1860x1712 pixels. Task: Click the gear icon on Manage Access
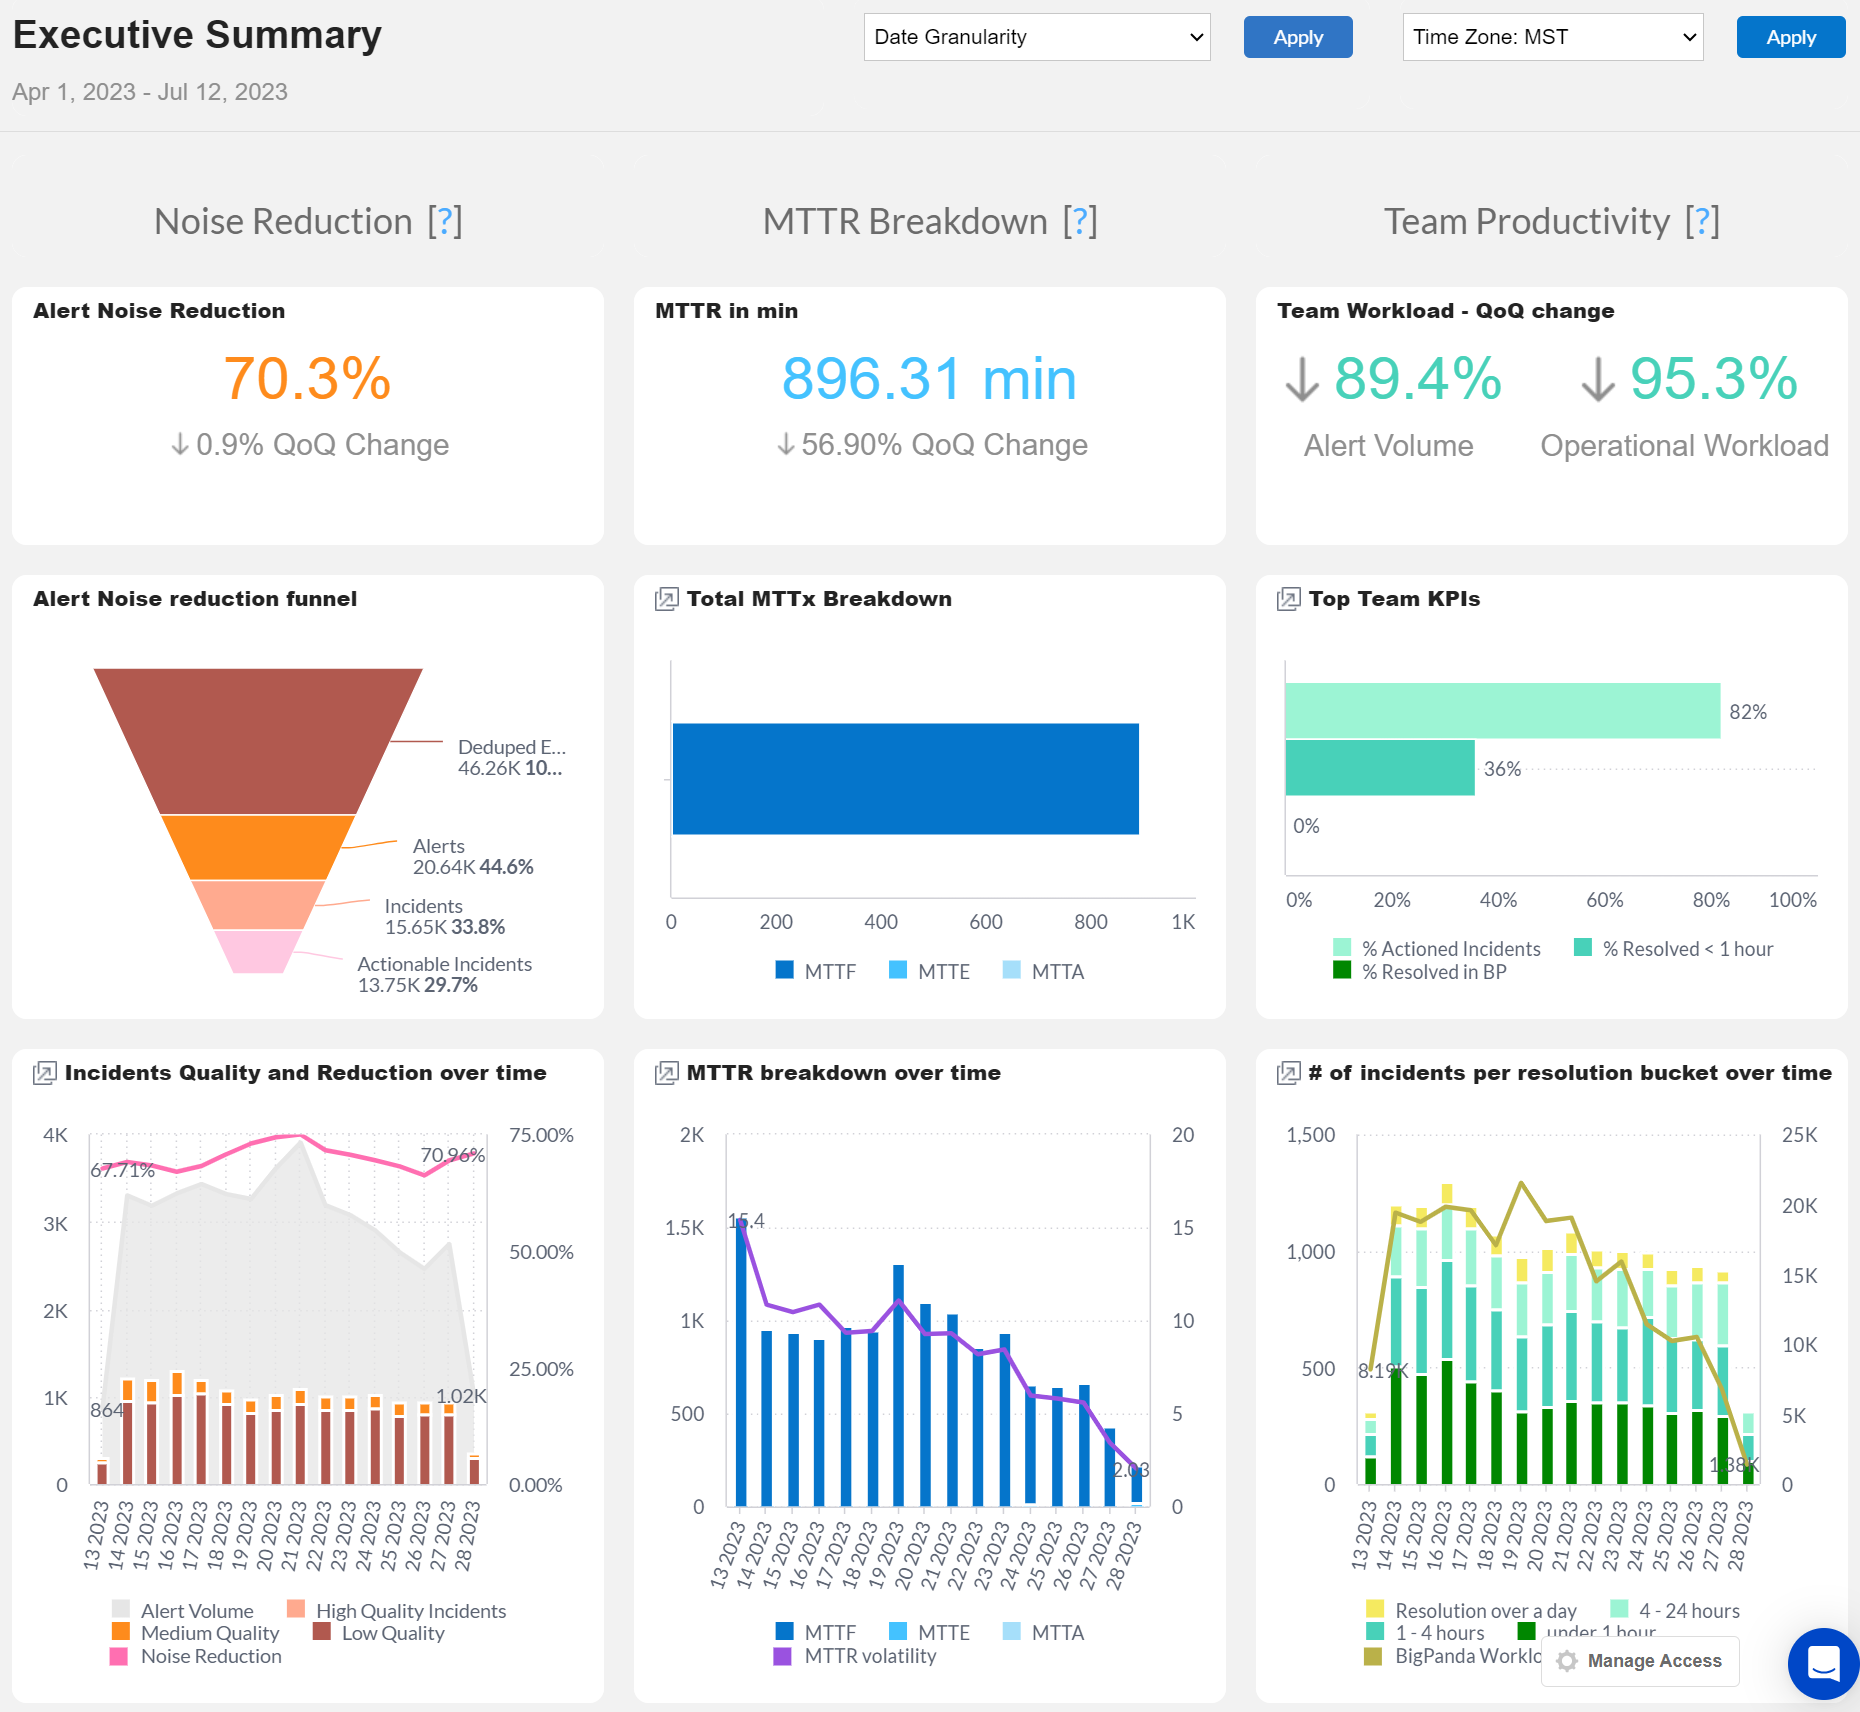(1567, 1661)
